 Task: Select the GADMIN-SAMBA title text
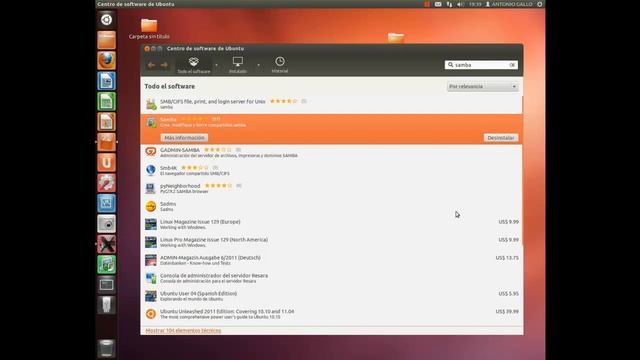pyautogui.click(x=180, y=150)
